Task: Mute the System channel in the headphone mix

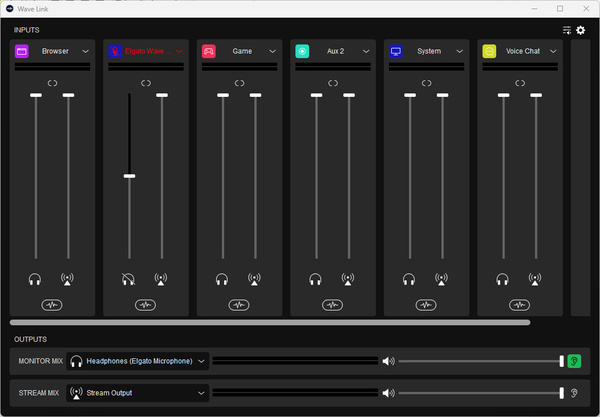Action: click(x=410, y=280)
